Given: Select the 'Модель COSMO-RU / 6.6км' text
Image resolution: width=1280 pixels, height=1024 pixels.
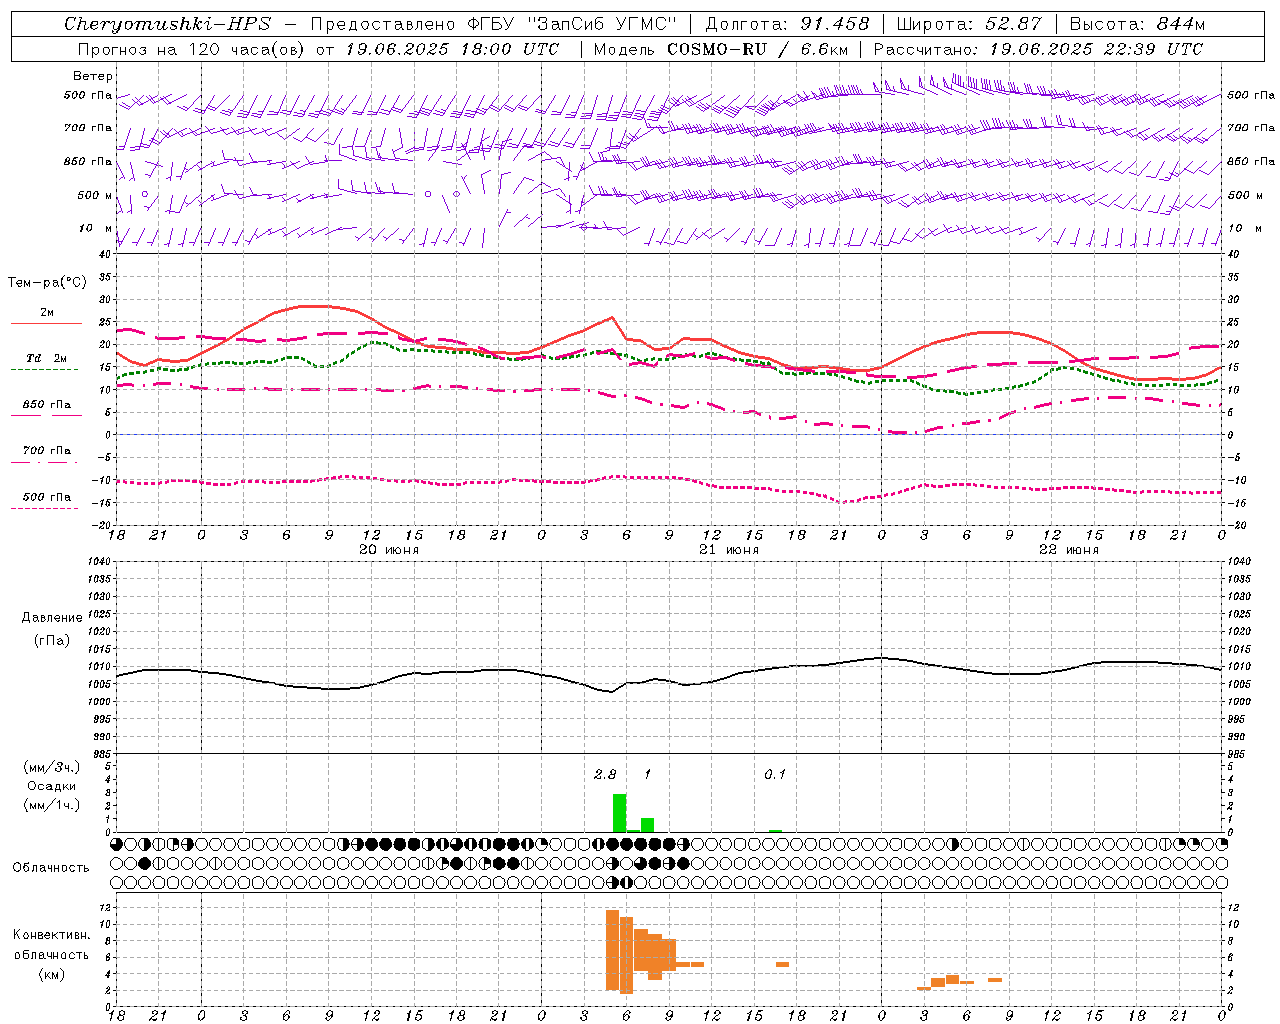Looking at the screenshot, I should coord(721,49).
